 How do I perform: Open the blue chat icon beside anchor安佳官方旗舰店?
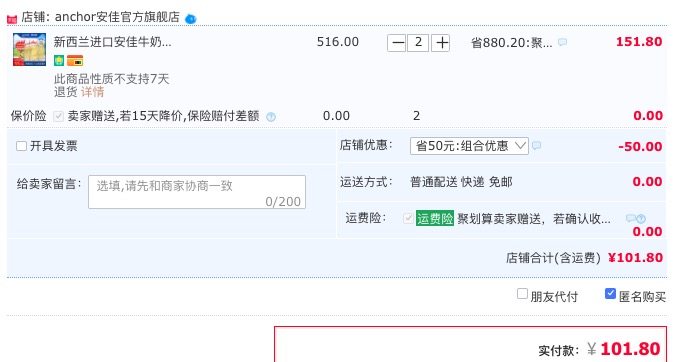point(190,19)
